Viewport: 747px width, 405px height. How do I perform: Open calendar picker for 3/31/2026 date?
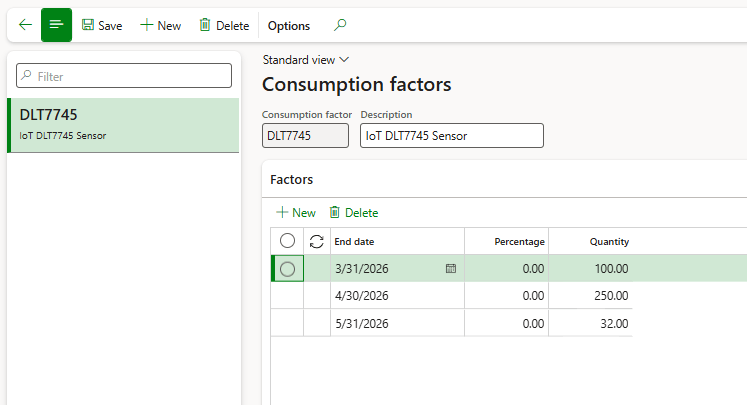click(x=451, y=269)
